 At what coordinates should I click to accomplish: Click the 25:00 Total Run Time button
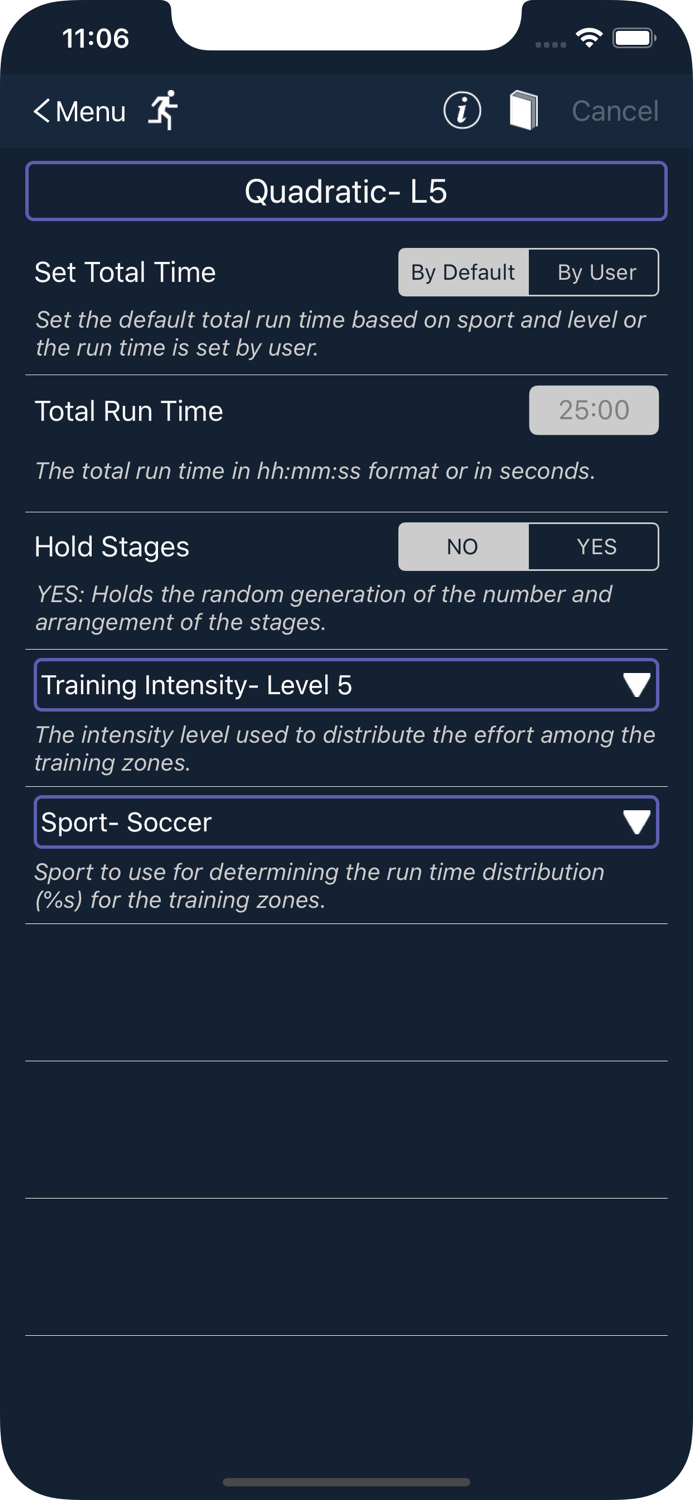coord(594,410)
